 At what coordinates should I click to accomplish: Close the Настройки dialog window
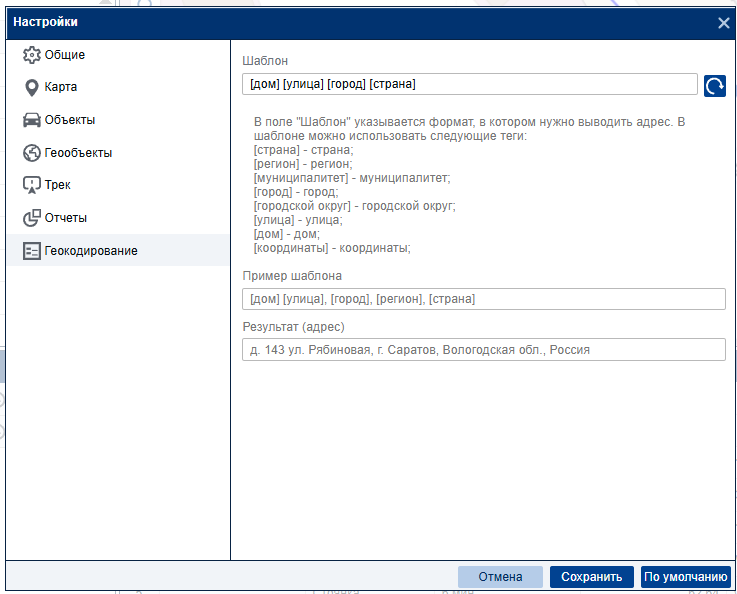pos(724,23)
